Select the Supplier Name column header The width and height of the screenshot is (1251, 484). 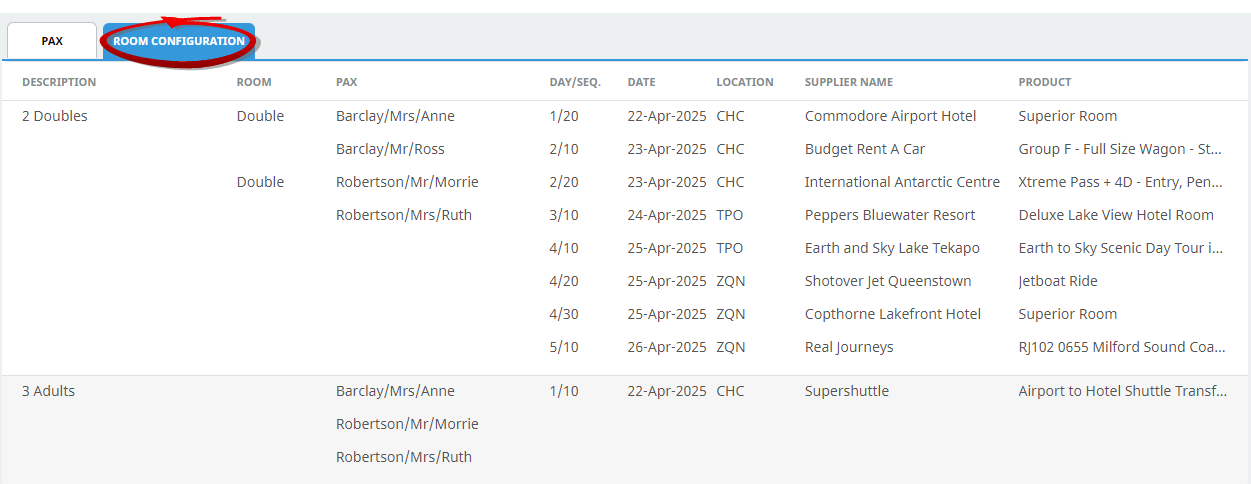click(x=848, y=82)
